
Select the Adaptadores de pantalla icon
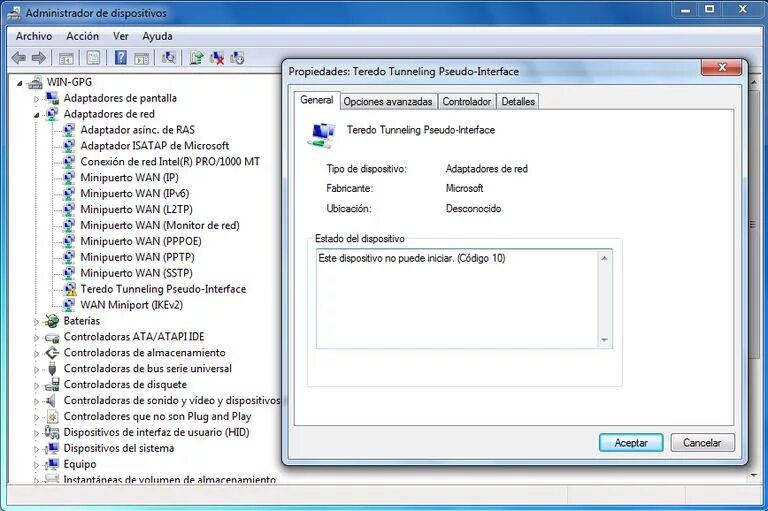click(x=52, y=98)
